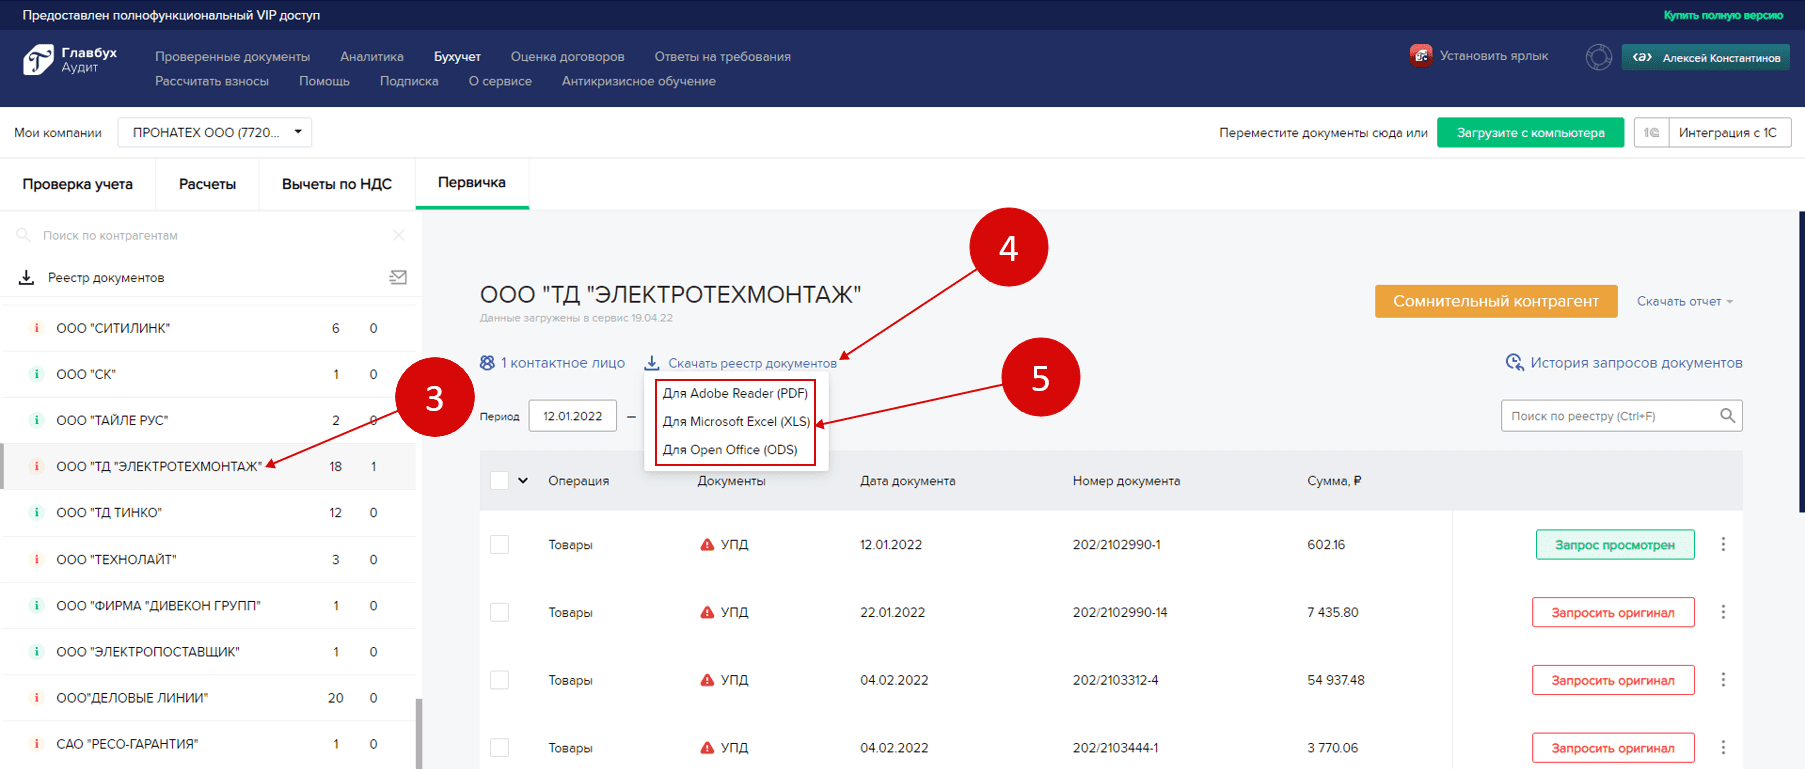Open the three-dot menu for document 202/2102990-14
The image size is (1805, 769).
(x=1723, y=612)
